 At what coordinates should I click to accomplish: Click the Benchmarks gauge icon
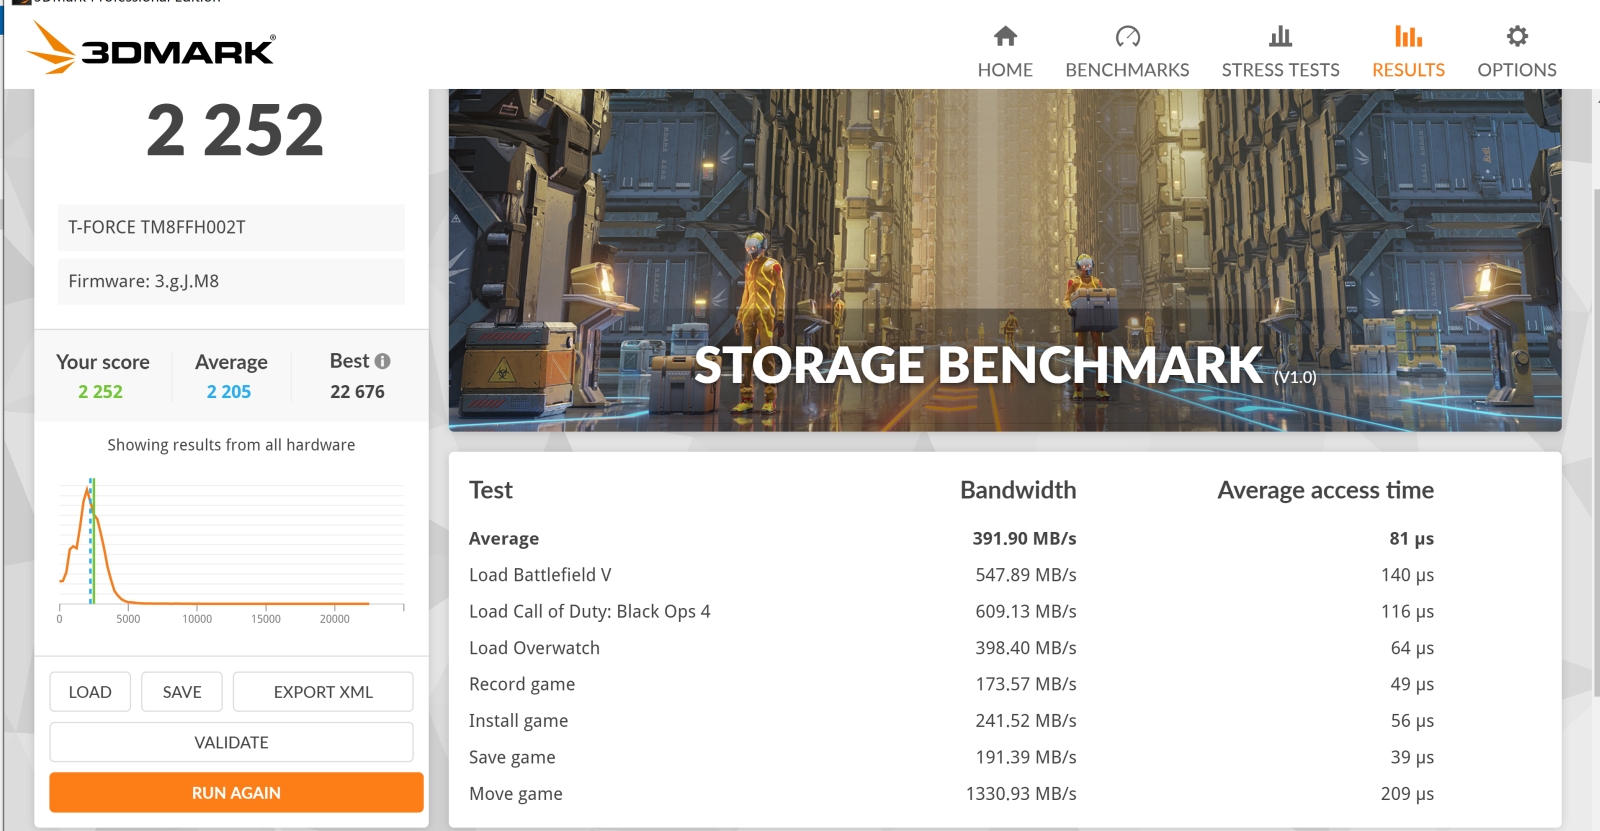1127,37
